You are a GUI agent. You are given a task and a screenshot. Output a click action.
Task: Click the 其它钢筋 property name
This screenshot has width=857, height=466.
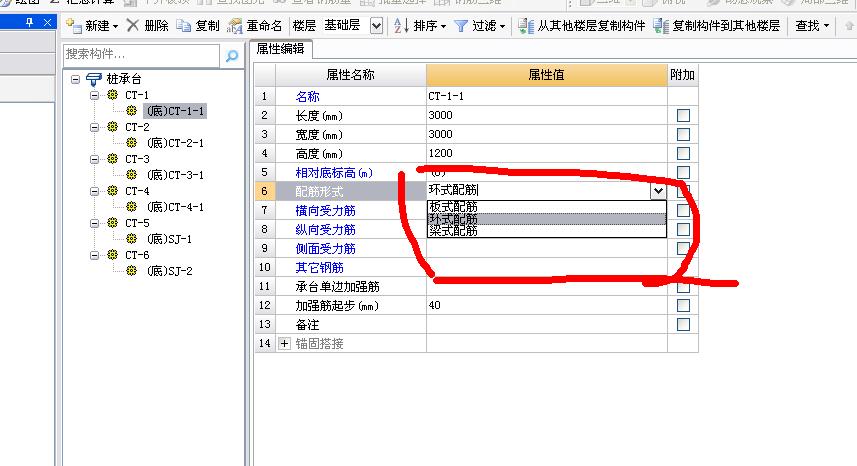[x=319, y=268]
